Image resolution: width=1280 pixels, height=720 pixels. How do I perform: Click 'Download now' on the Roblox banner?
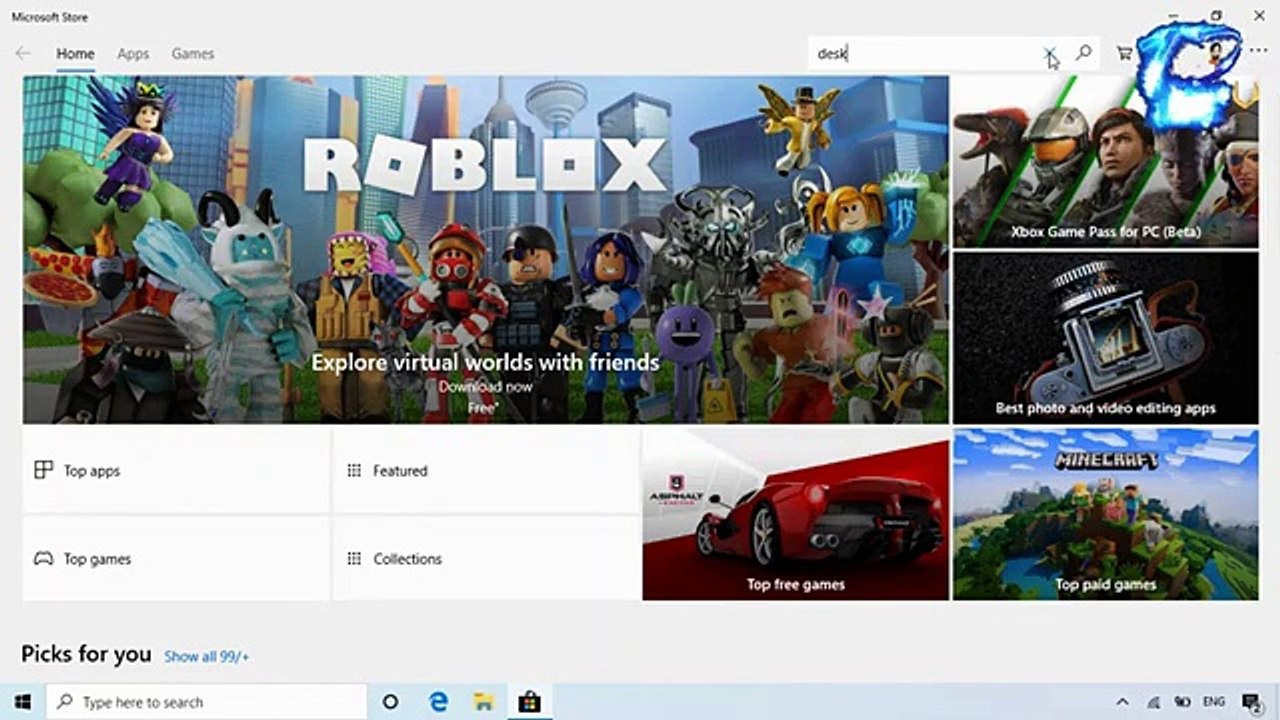485,387
